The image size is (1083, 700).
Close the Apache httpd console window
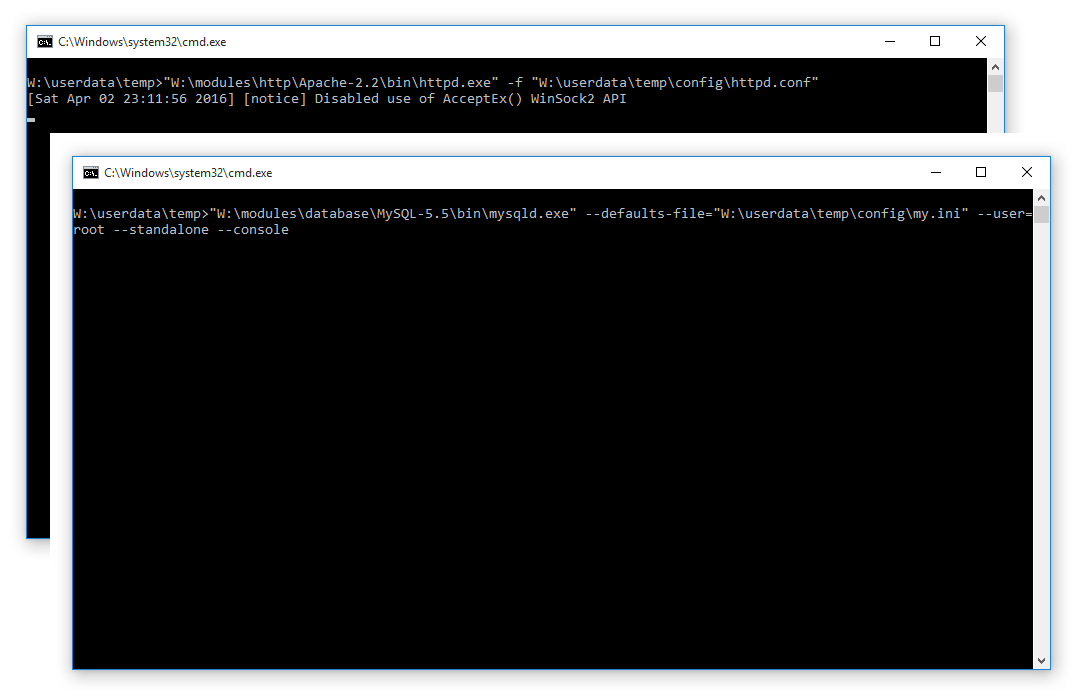[981, 42]
